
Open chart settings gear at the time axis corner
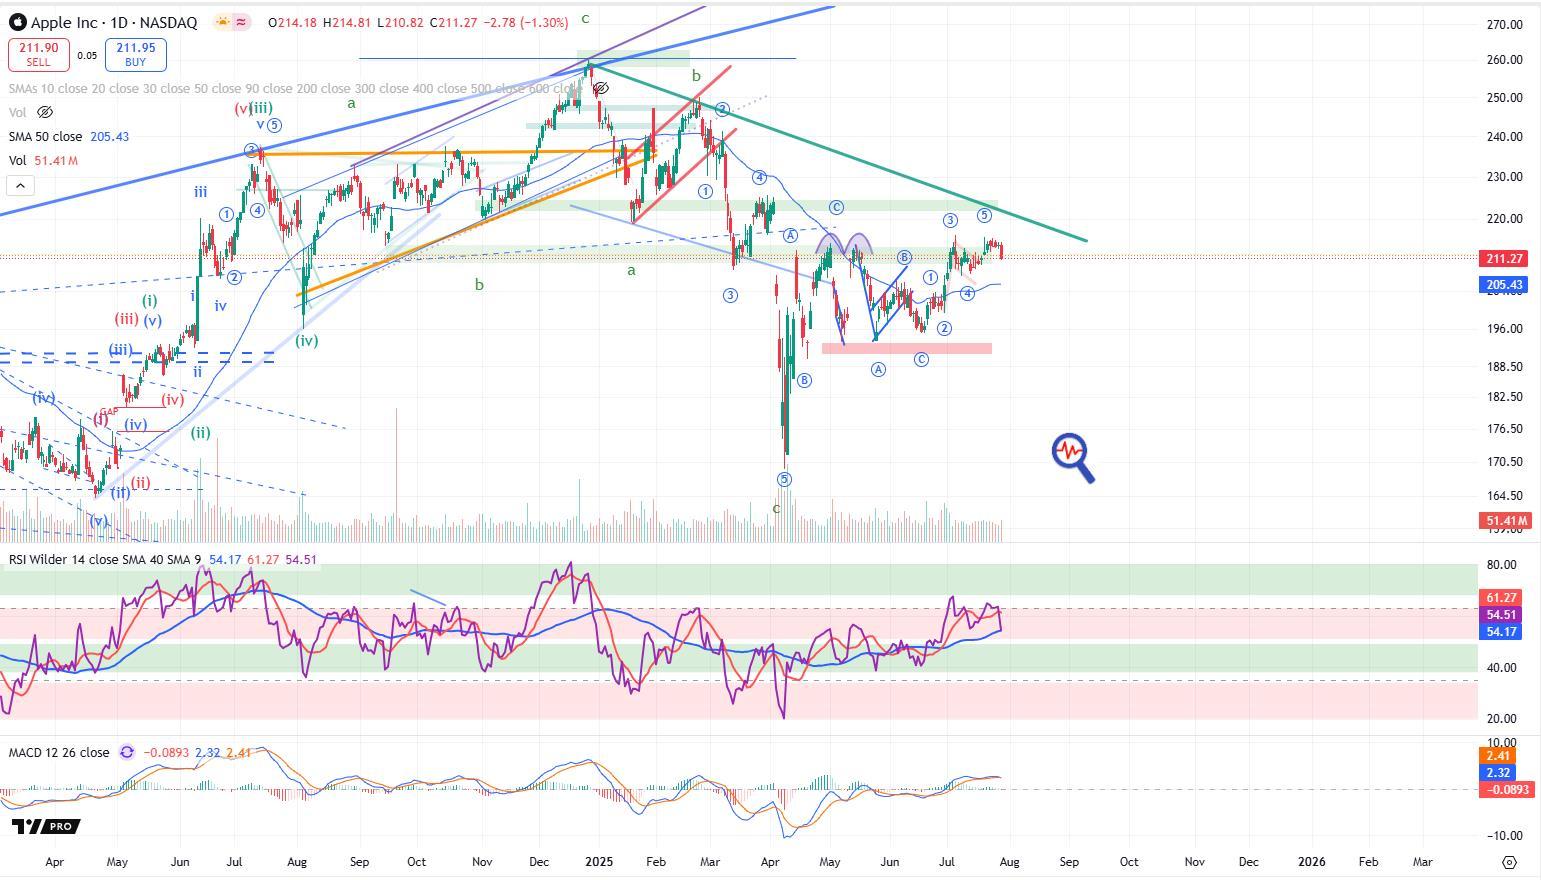coord(1509,862)
